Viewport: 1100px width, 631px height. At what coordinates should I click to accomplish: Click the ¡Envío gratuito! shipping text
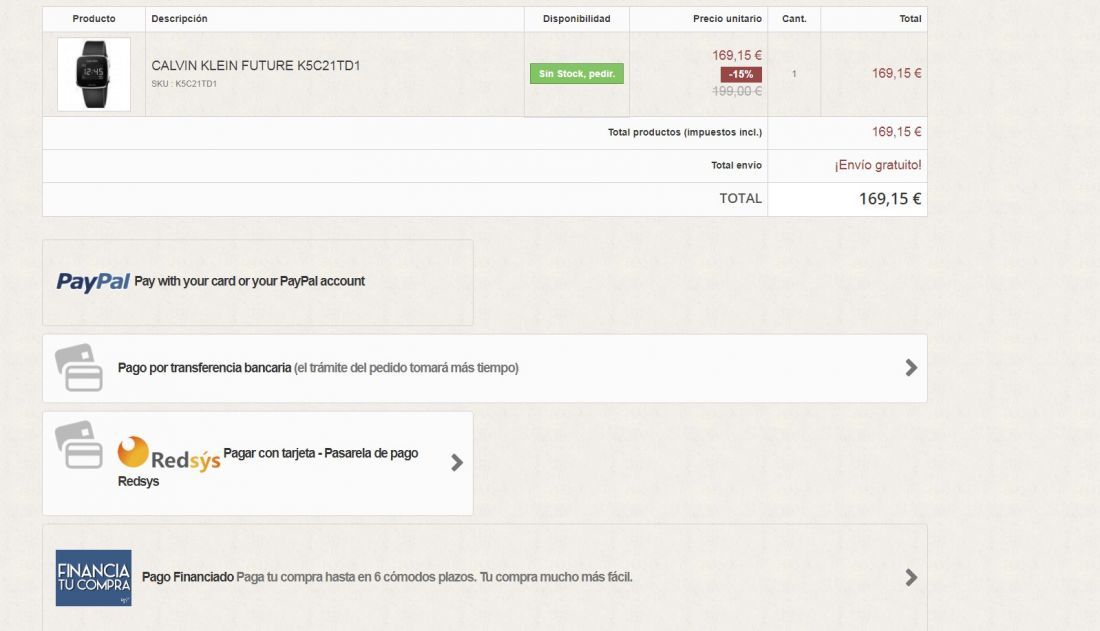(878, 165)
